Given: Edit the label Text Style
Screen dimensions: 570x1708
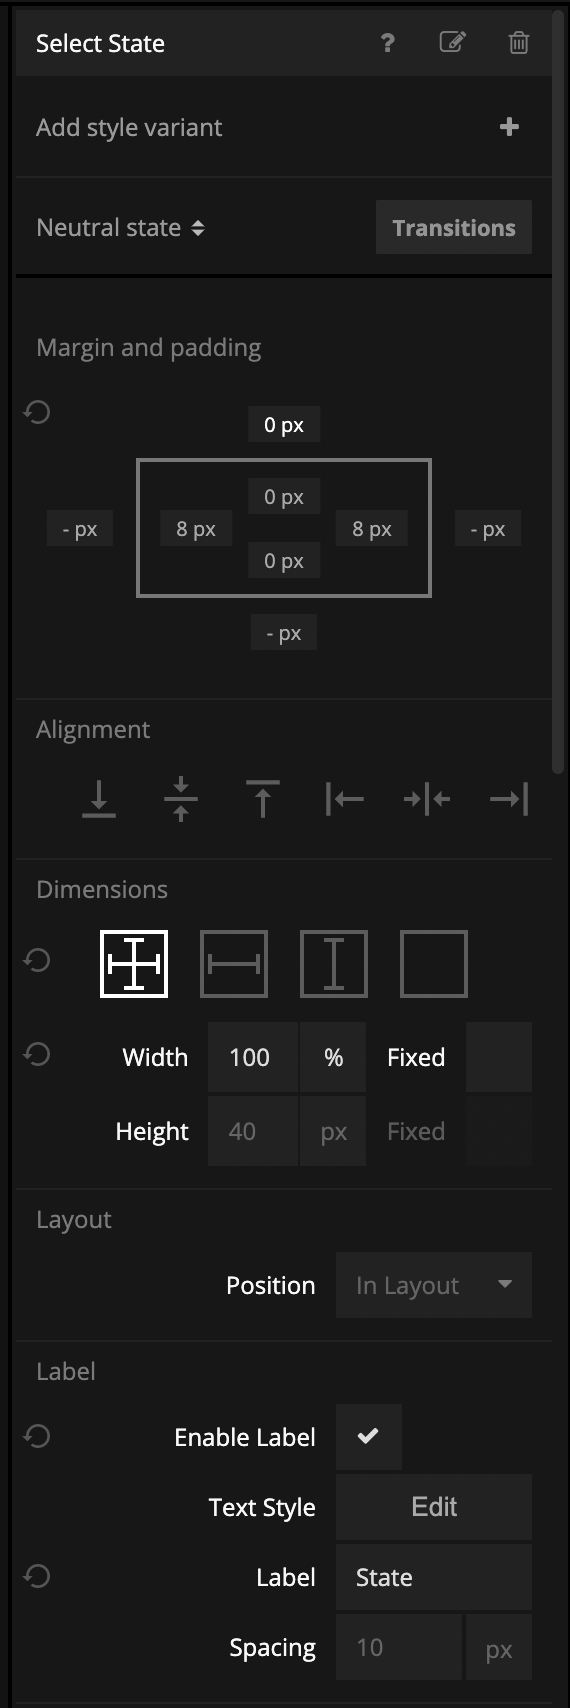Looking at the screenshot, I should coord(434,1507).
